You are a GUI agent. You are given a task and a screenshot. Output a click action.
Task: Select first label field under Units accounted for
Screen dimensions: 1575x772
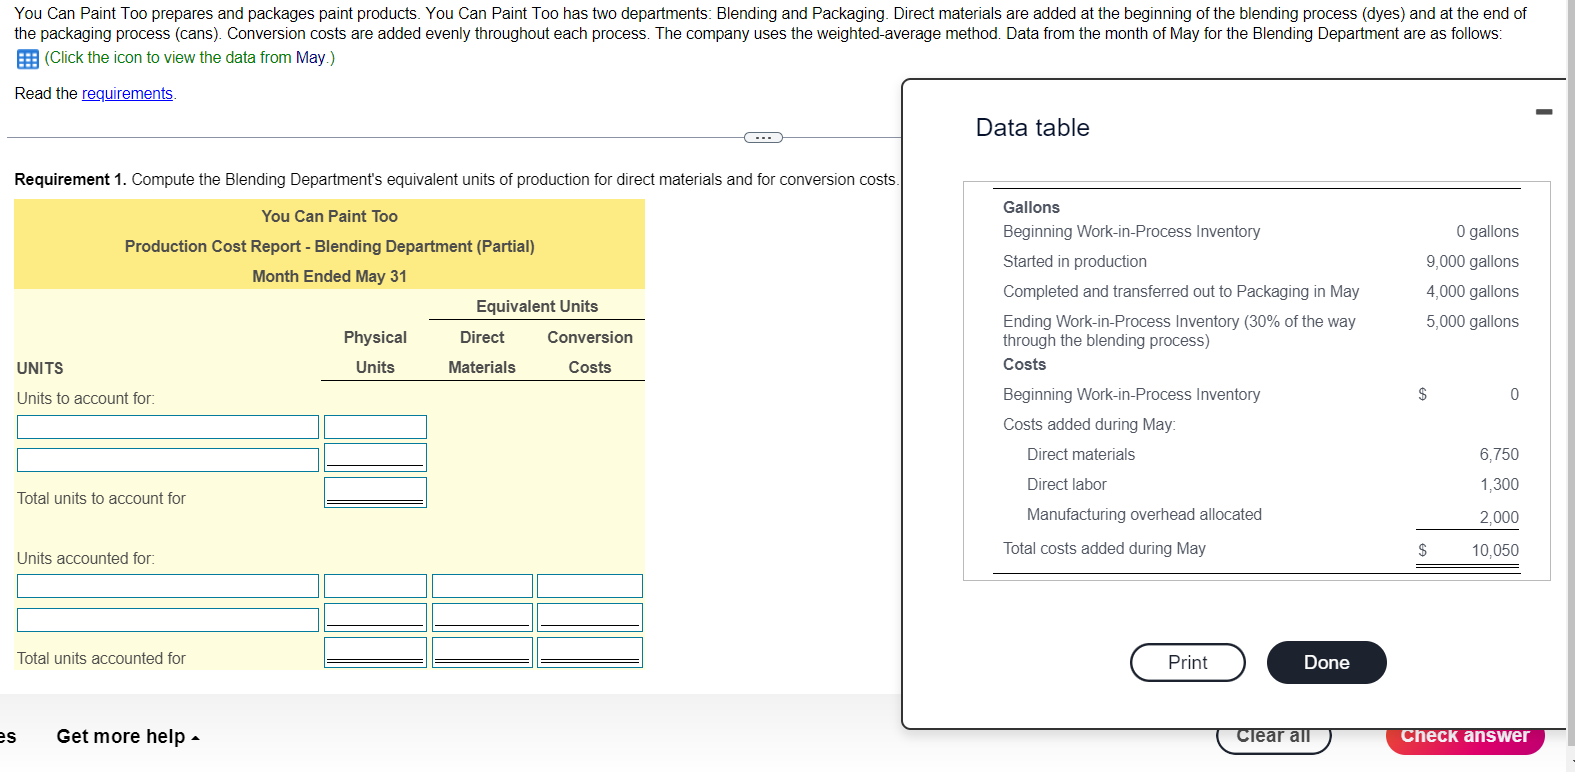[x=168, y=586]
